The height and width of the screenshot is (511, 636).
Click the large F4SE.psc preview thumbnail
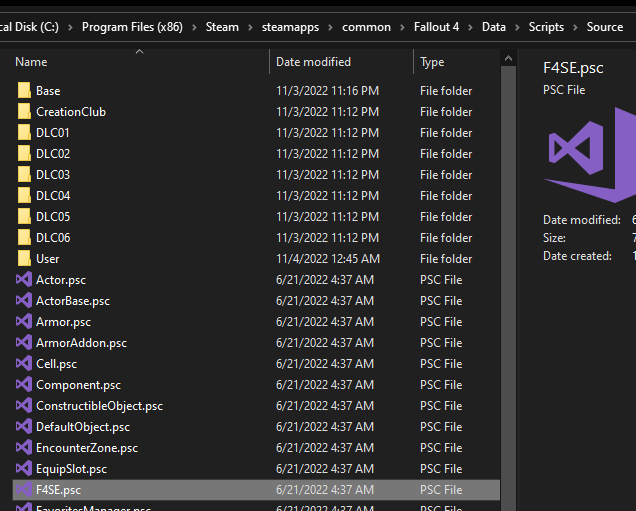tap(590, 155)
